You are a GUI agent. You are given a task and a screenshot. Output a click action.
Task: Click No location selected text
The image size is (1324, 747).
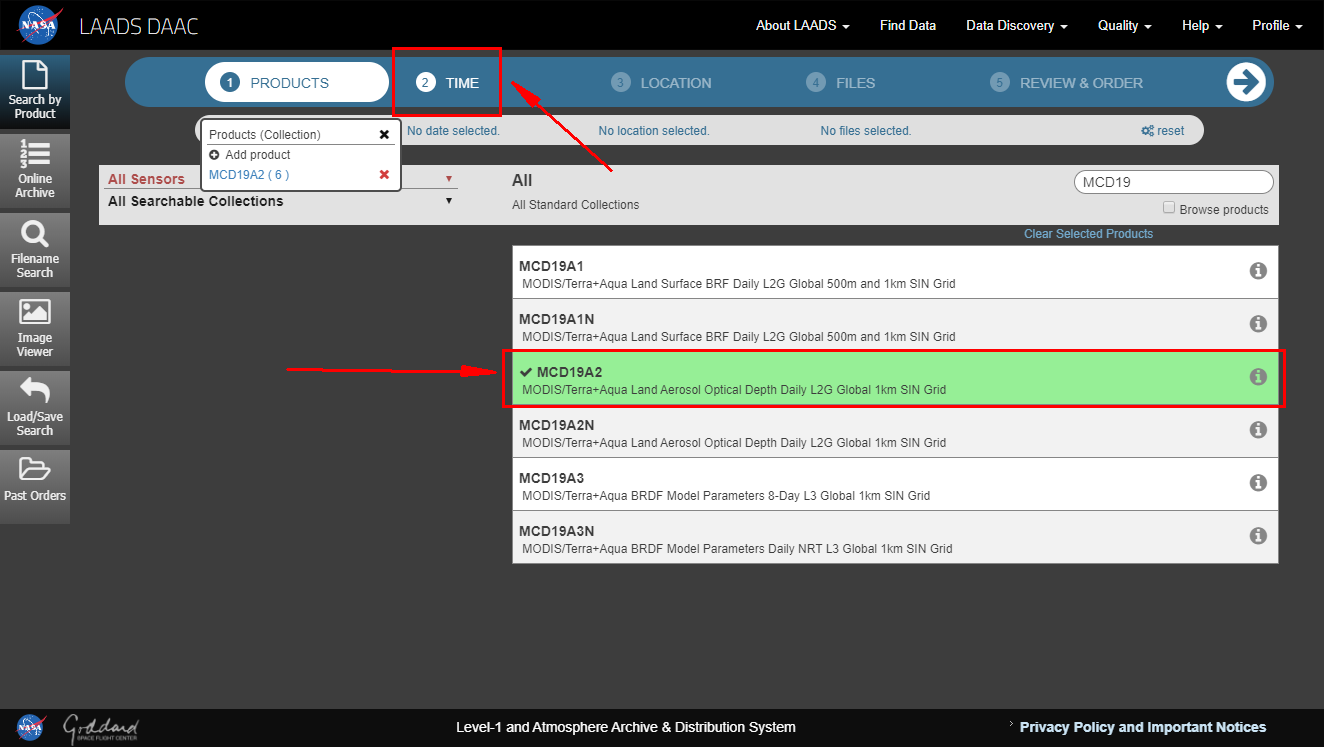click(x=654, y=131)
